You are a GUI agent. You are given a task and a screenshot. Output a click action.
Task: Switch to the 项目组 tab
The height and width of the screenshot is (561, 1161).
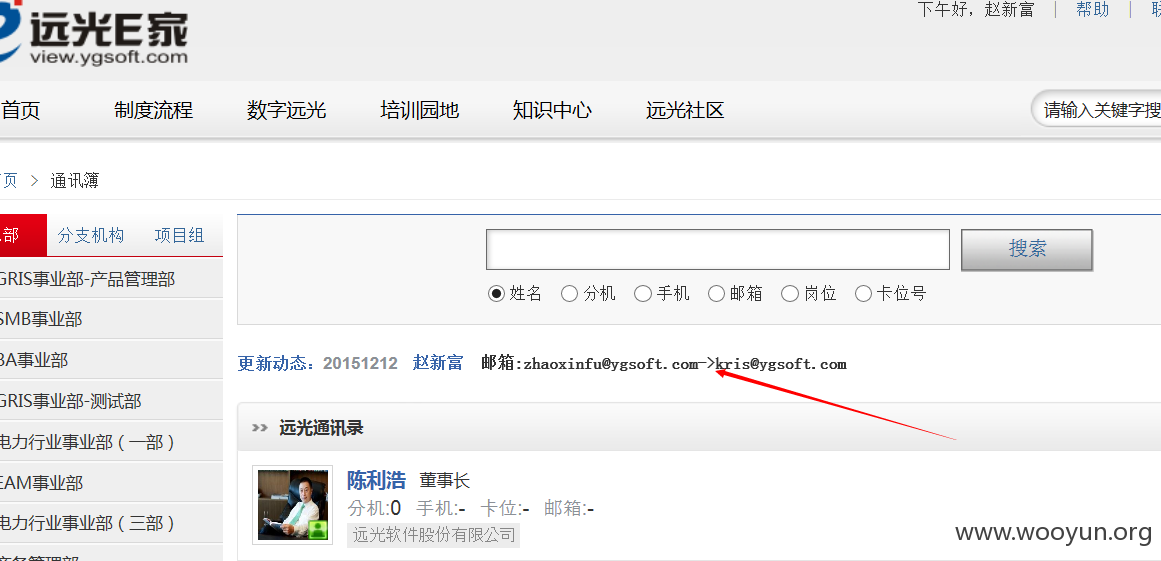tap(179, 235)
